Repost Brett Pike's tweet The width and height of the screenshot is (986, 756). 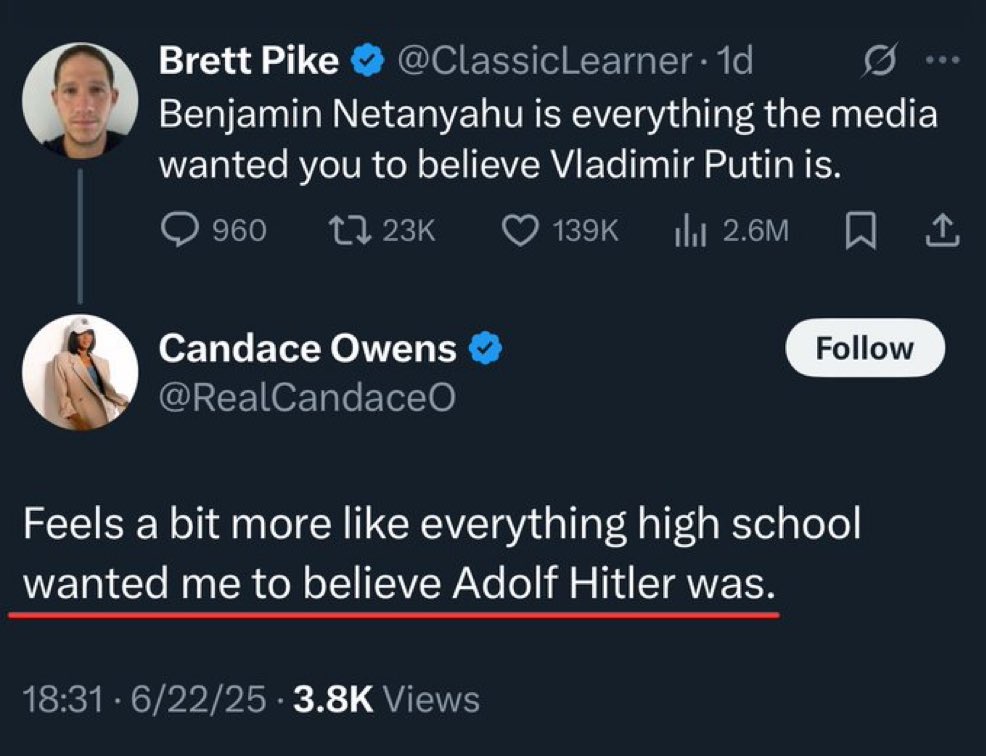tap(382, 230)
